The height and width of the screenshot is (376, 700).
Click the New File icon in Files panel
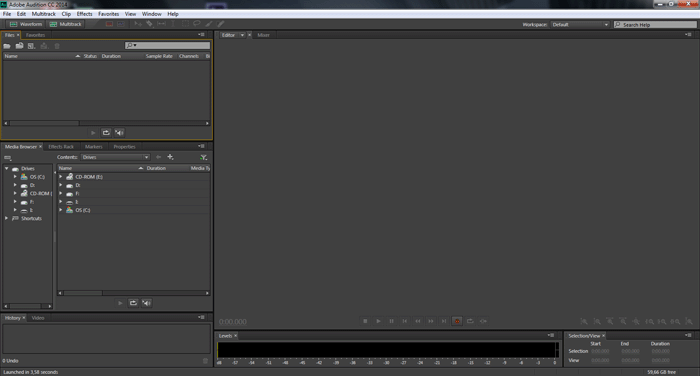[31, 46]
